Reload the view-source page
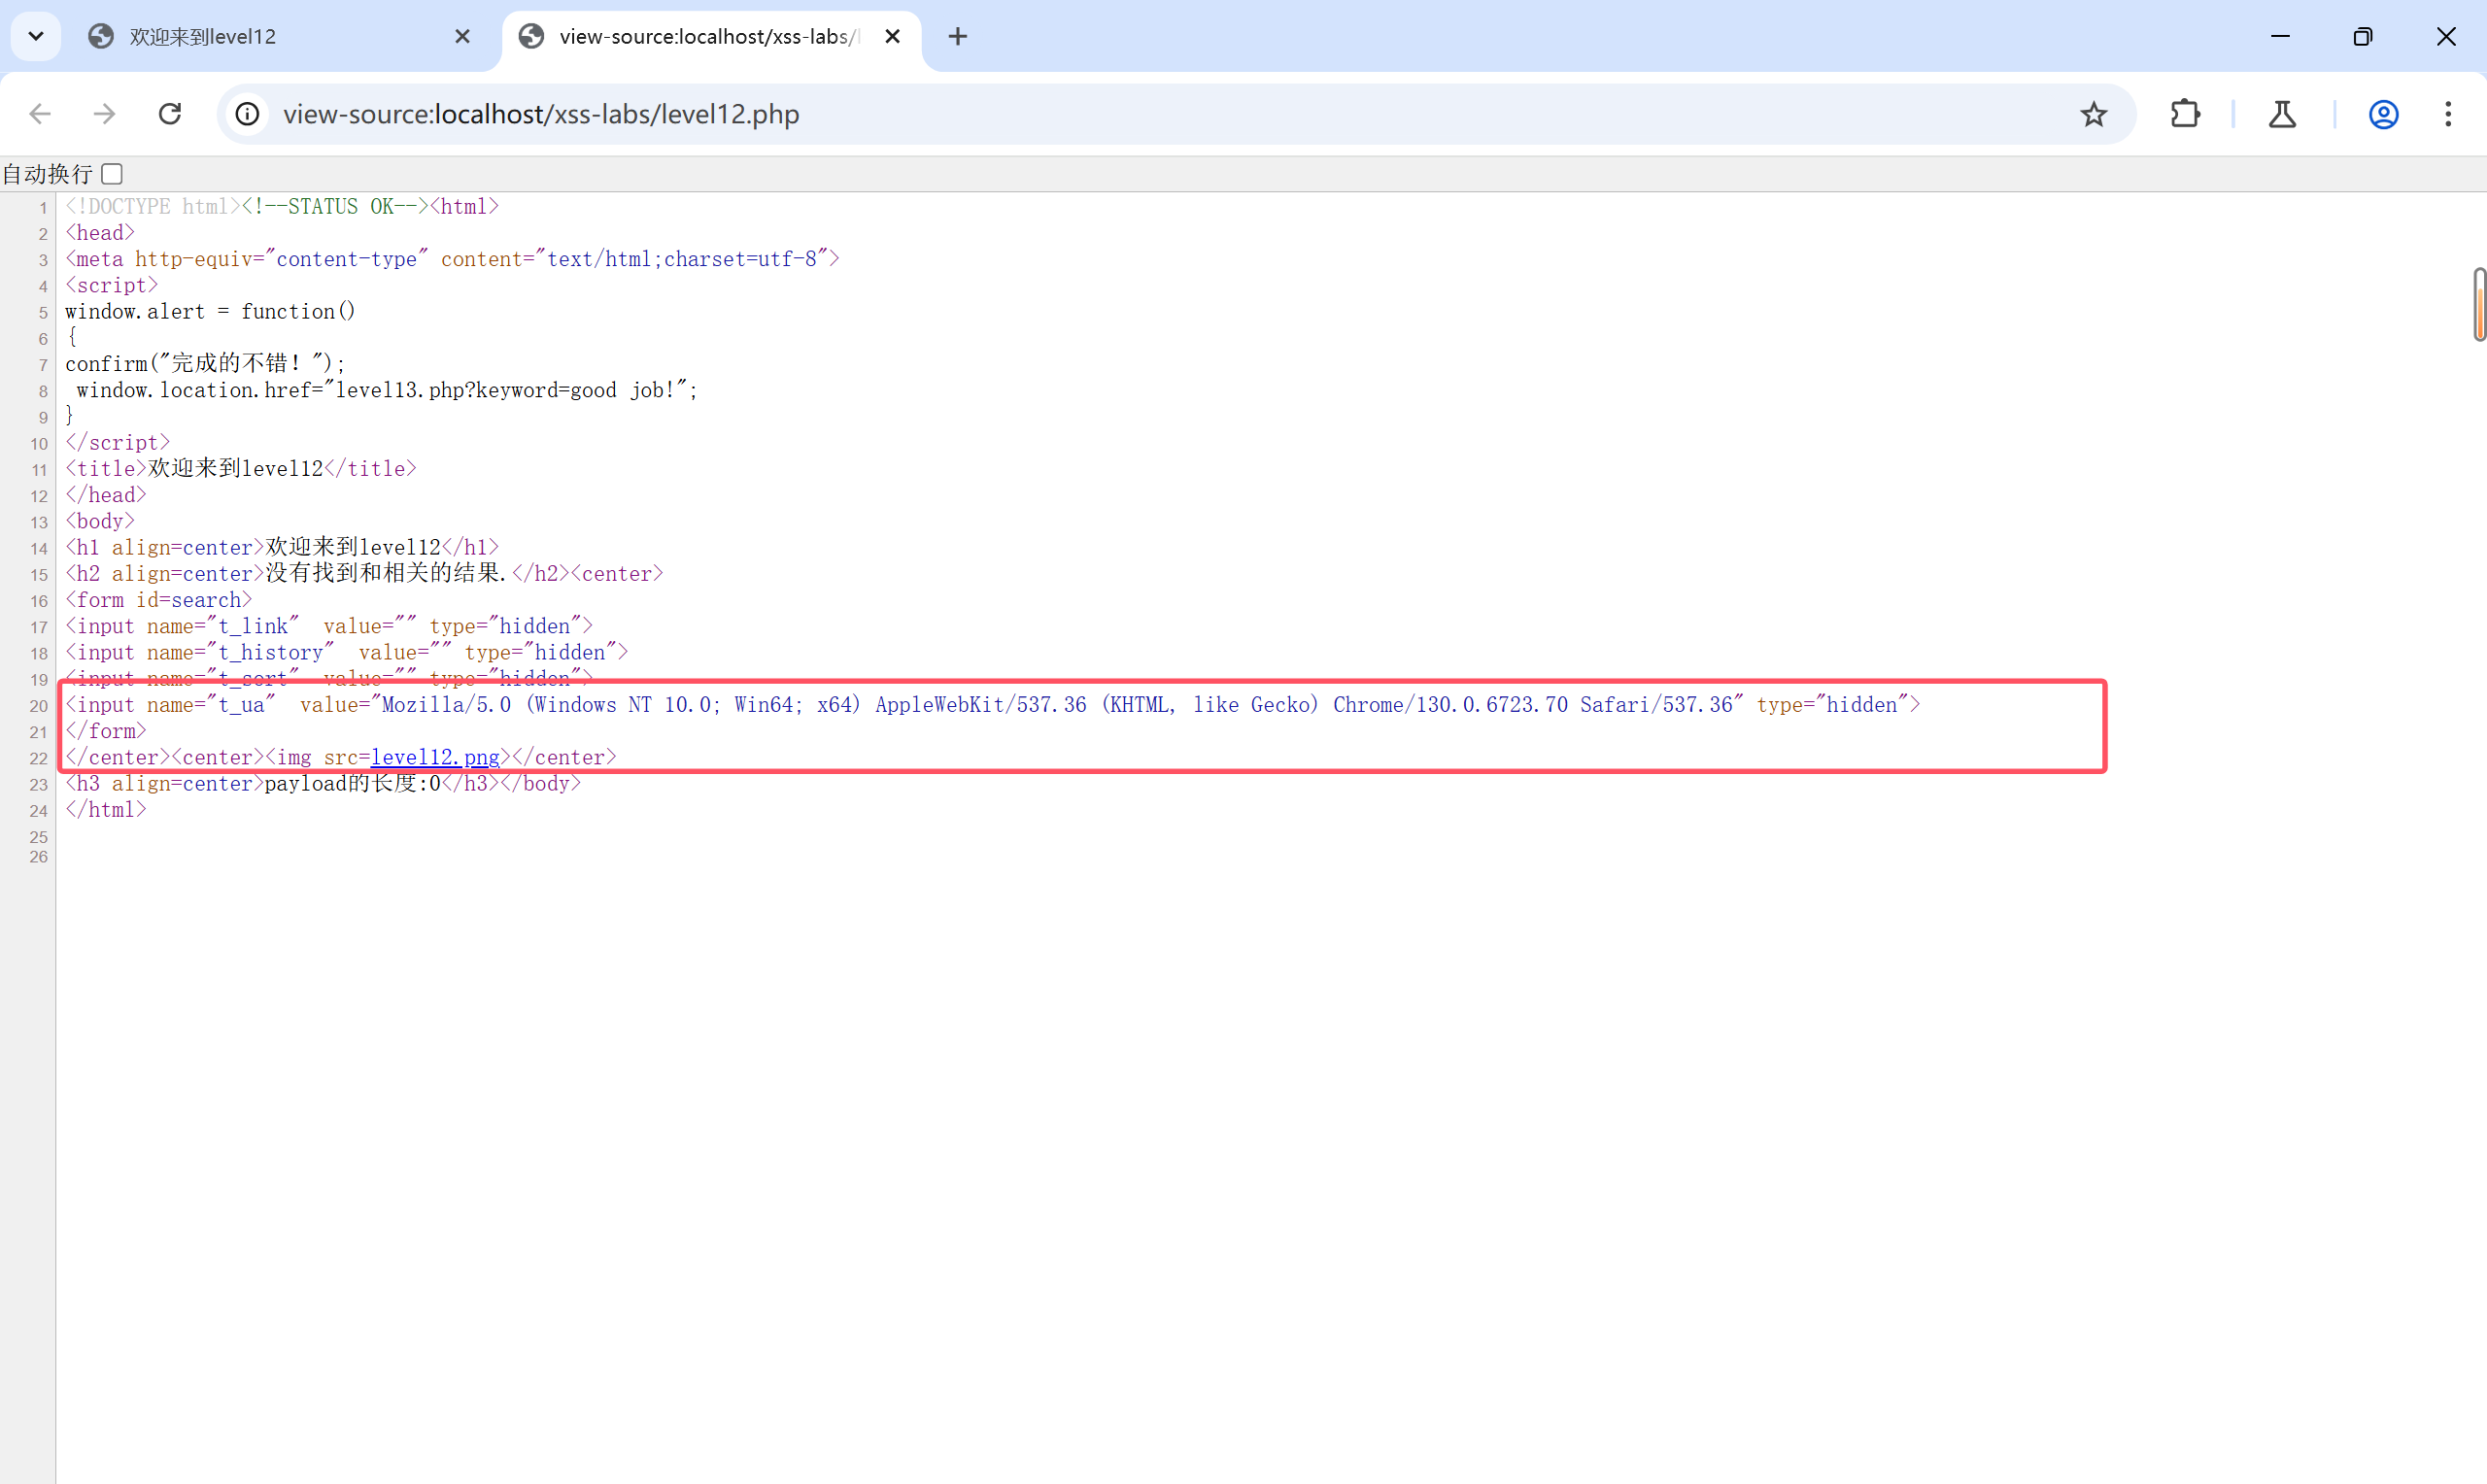2487x1484 pixels. pyautogui.click(x=170, y=114)
